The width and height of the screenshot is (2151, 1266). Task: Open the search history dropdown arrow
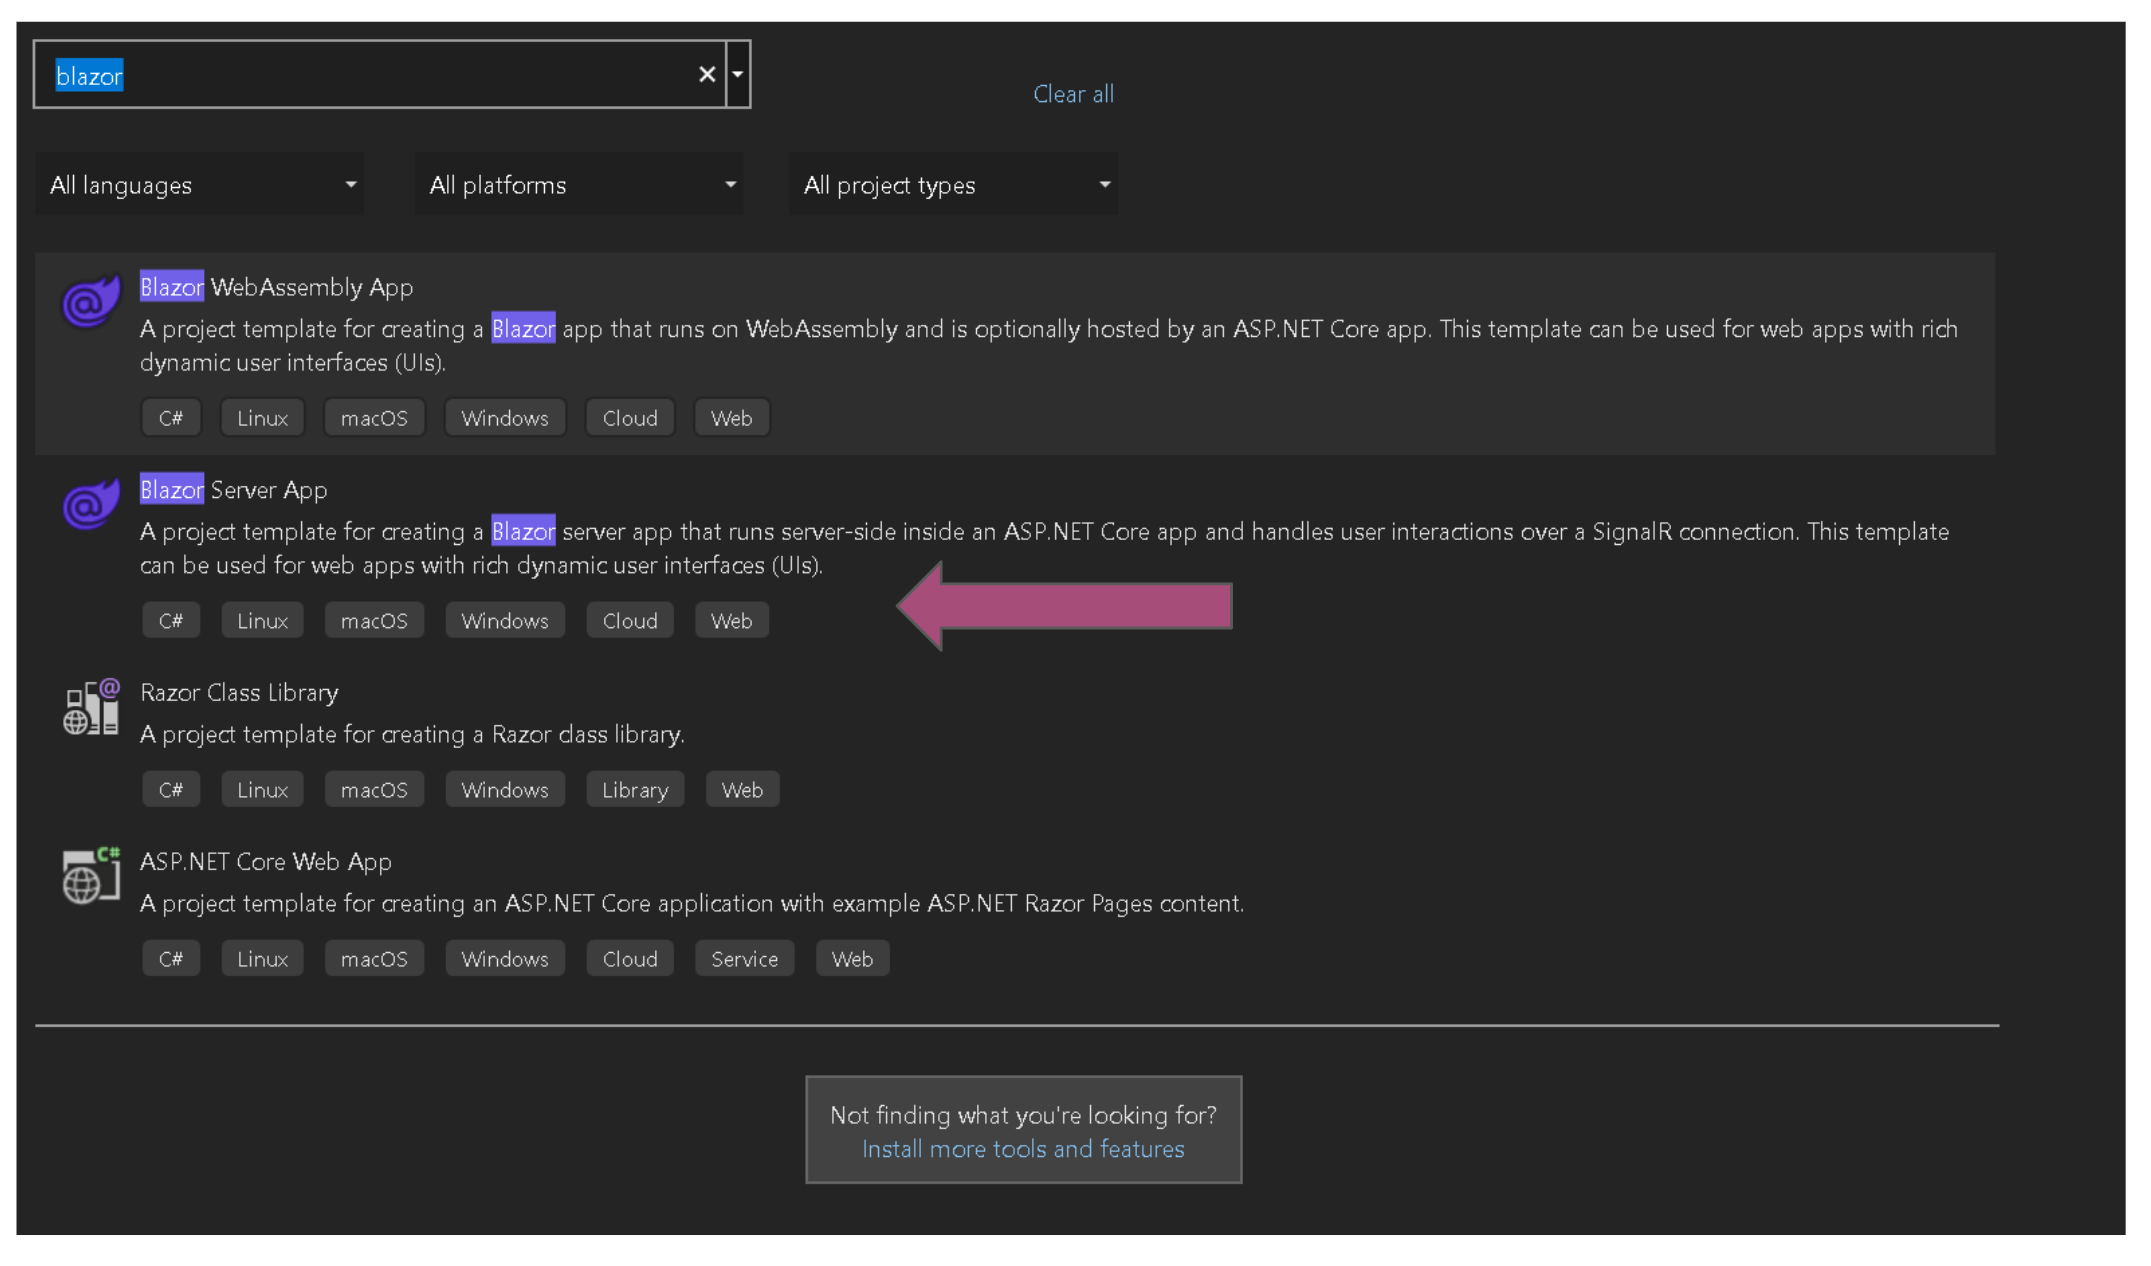pos(738,74)
